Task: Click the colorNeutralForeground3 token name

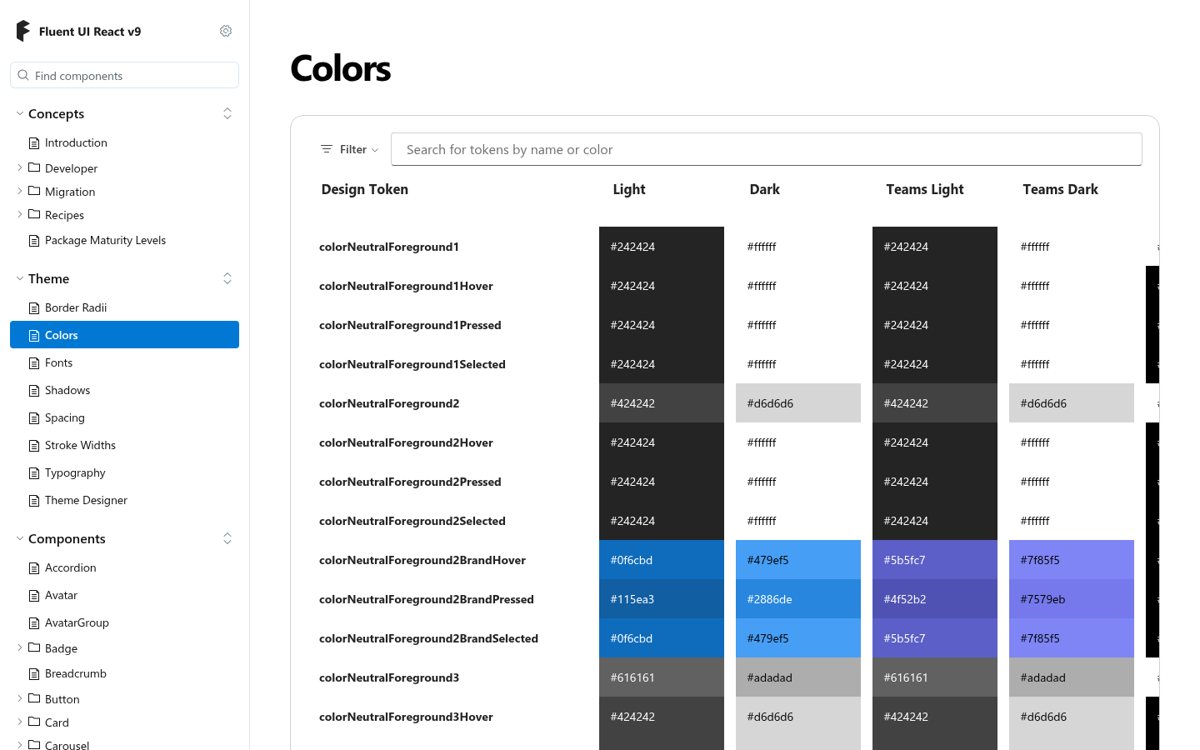Action: click(x=389, y=677)
